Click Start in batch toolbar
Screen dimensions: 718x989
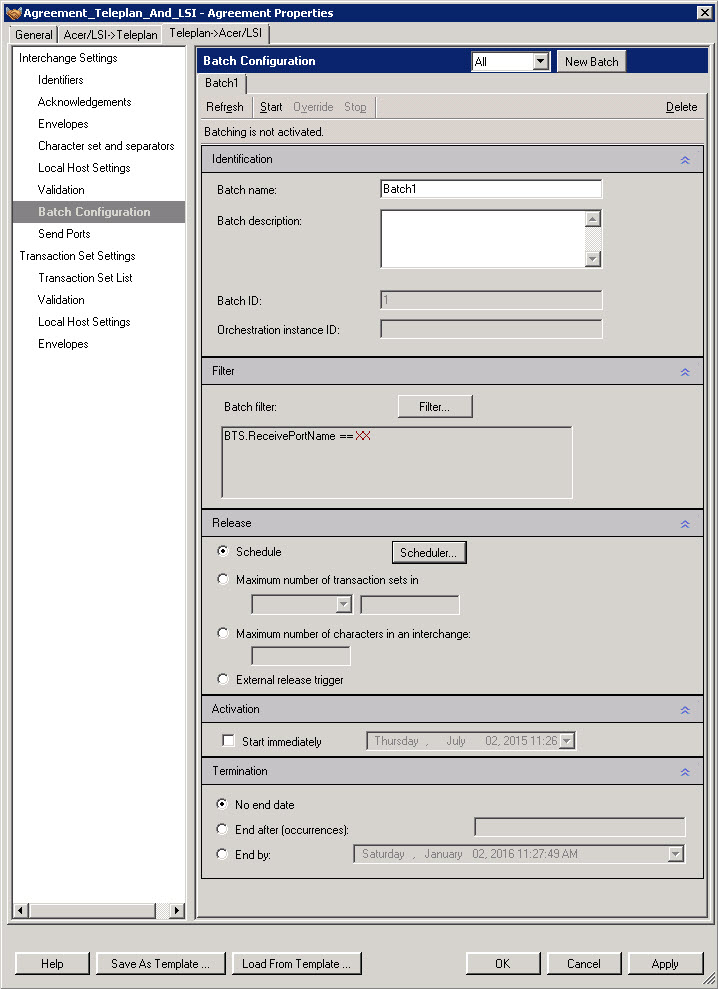(271, 107)
